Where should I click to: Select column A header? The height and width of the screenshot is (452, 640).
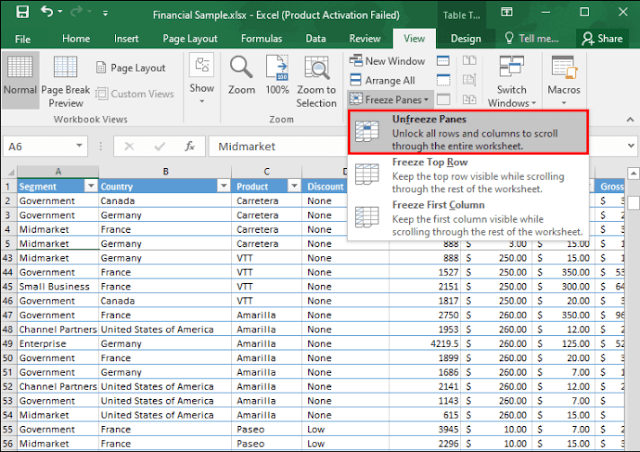(x=58, y=171)
